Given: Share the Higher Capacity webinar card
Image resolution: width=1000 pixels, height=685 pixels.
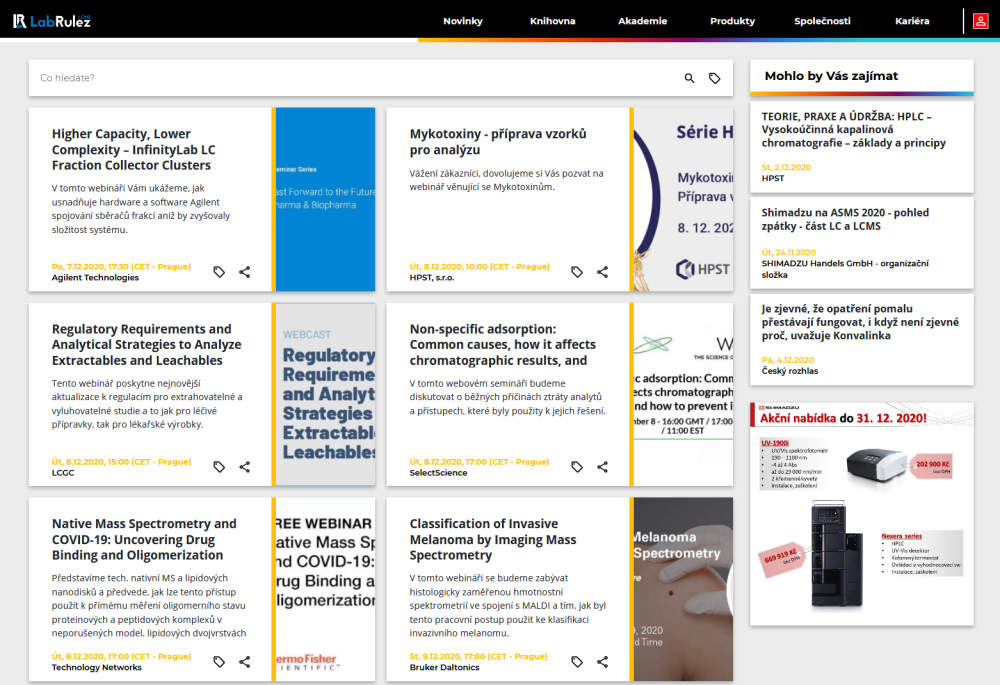Looking at the screenshot, I should tap(244, 272).
